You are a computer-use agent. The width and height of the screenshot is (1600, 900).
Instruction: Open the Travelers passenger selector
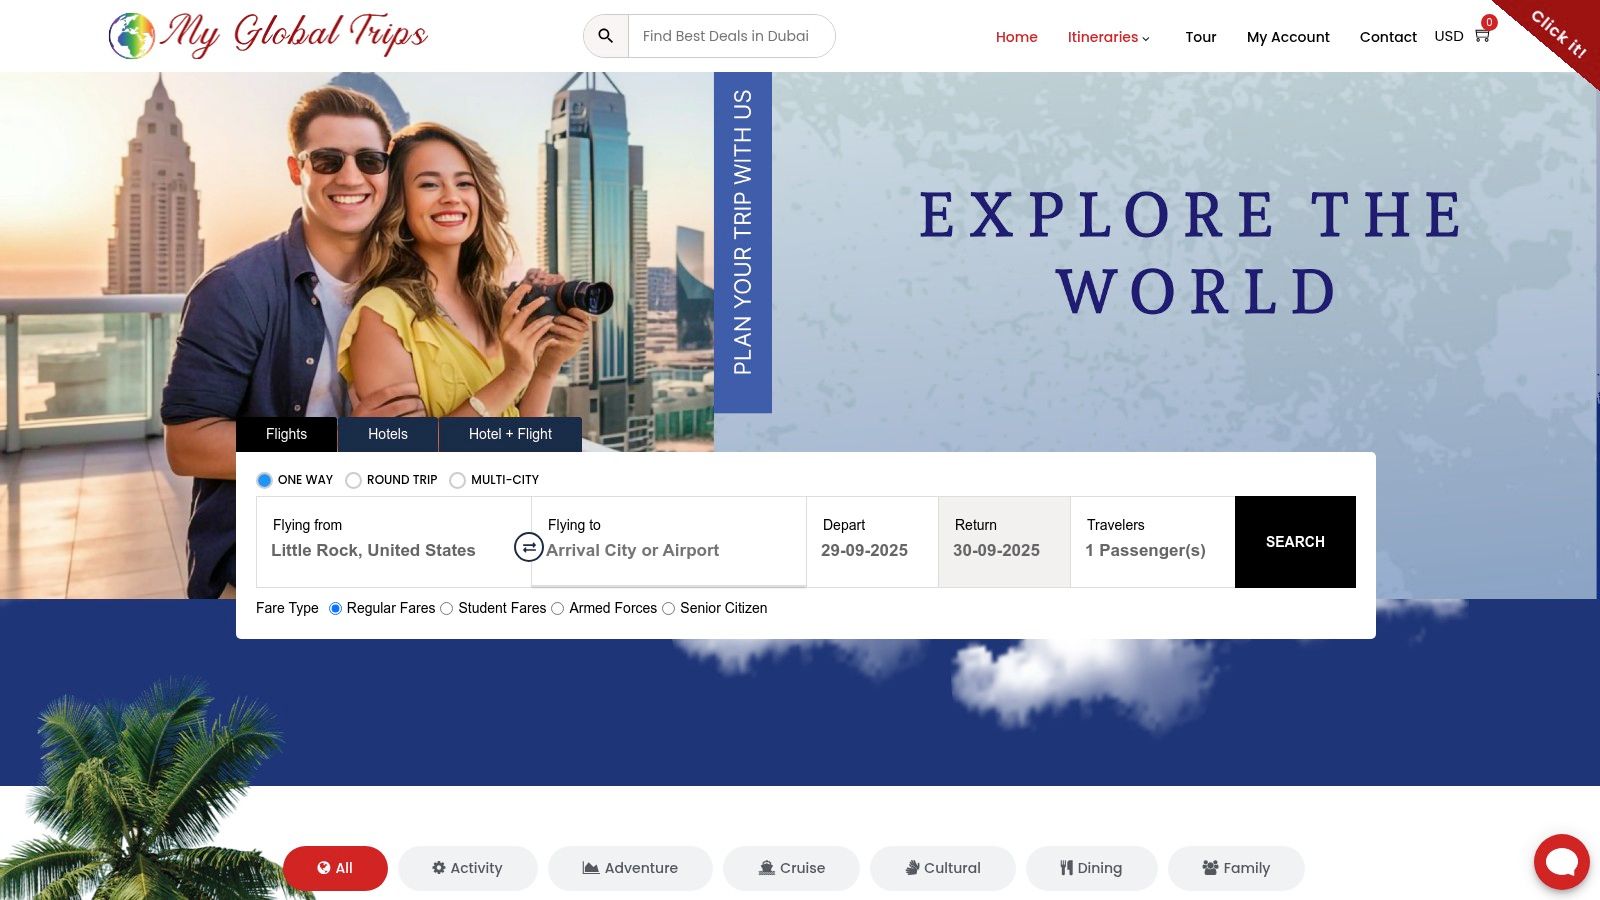[1152, 541]
